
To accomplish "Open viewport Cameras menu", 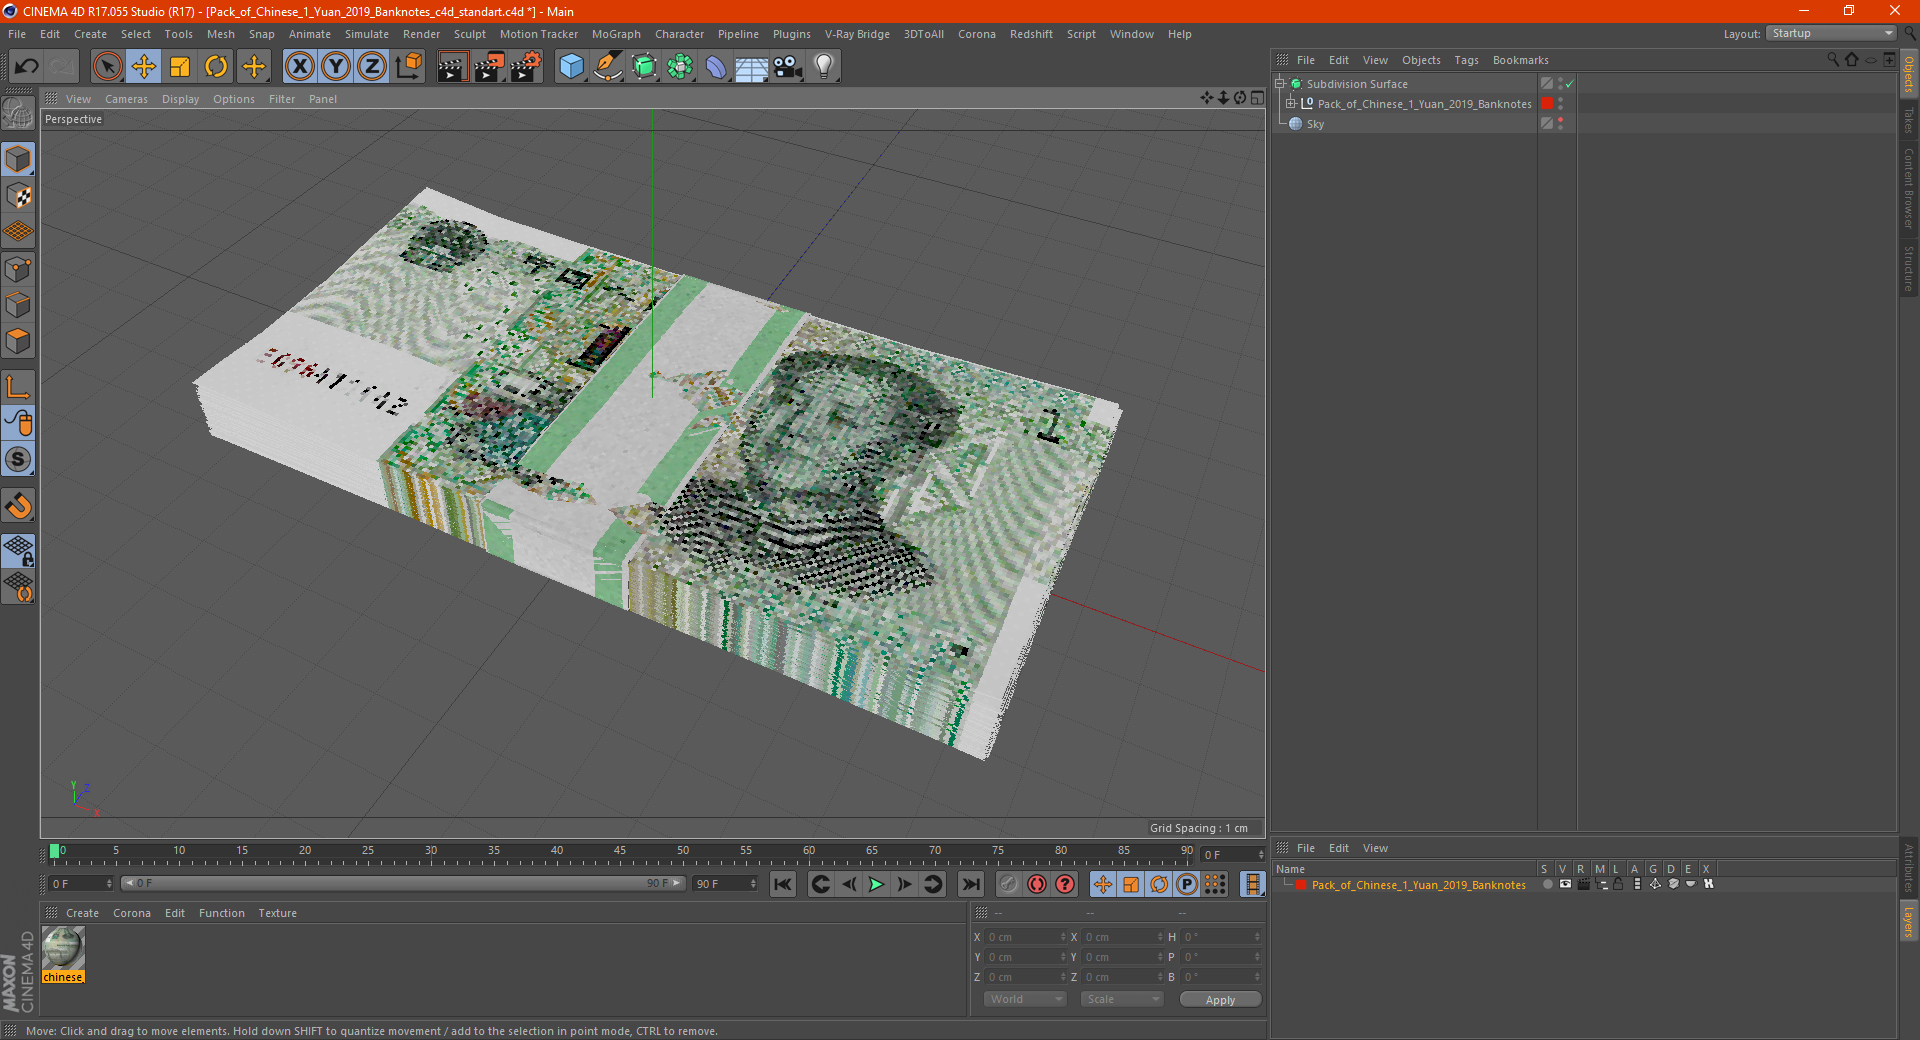I will click(x=126, y=99).
